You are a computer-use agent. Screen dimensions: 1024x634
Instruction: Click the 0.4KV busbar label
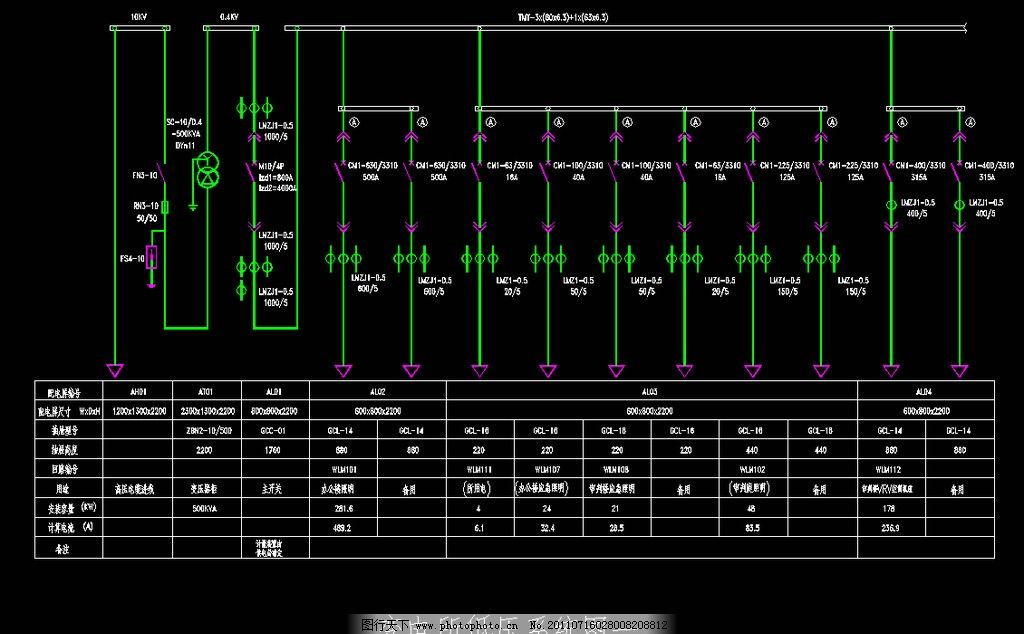[227, 18]
